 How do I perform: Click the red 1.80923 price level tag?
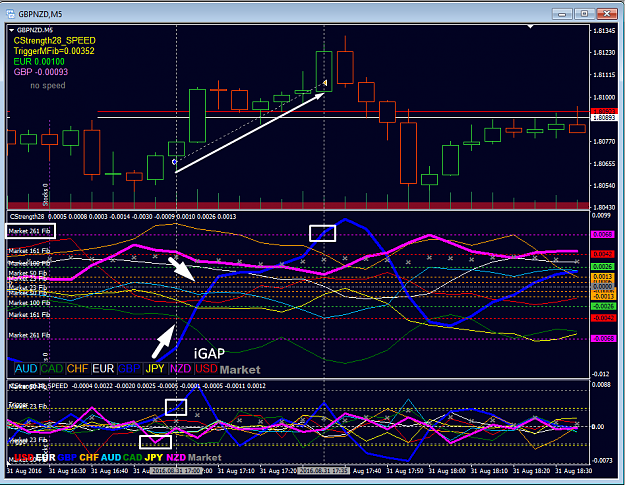coord(603,111)
